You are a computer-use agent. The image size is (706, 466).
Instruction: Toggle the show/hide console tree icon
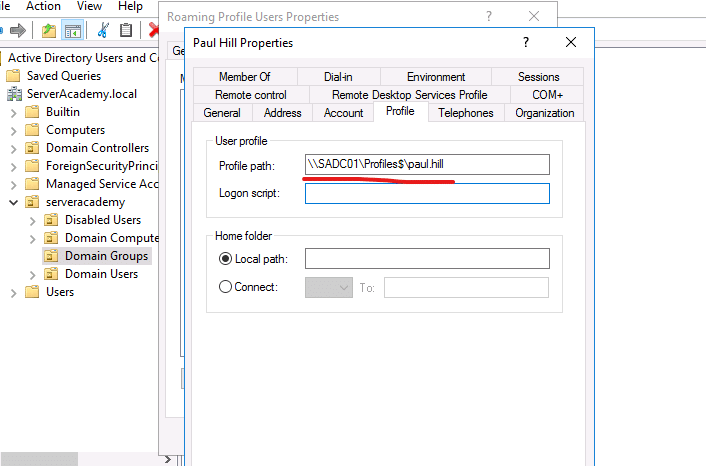coord(73,31)
